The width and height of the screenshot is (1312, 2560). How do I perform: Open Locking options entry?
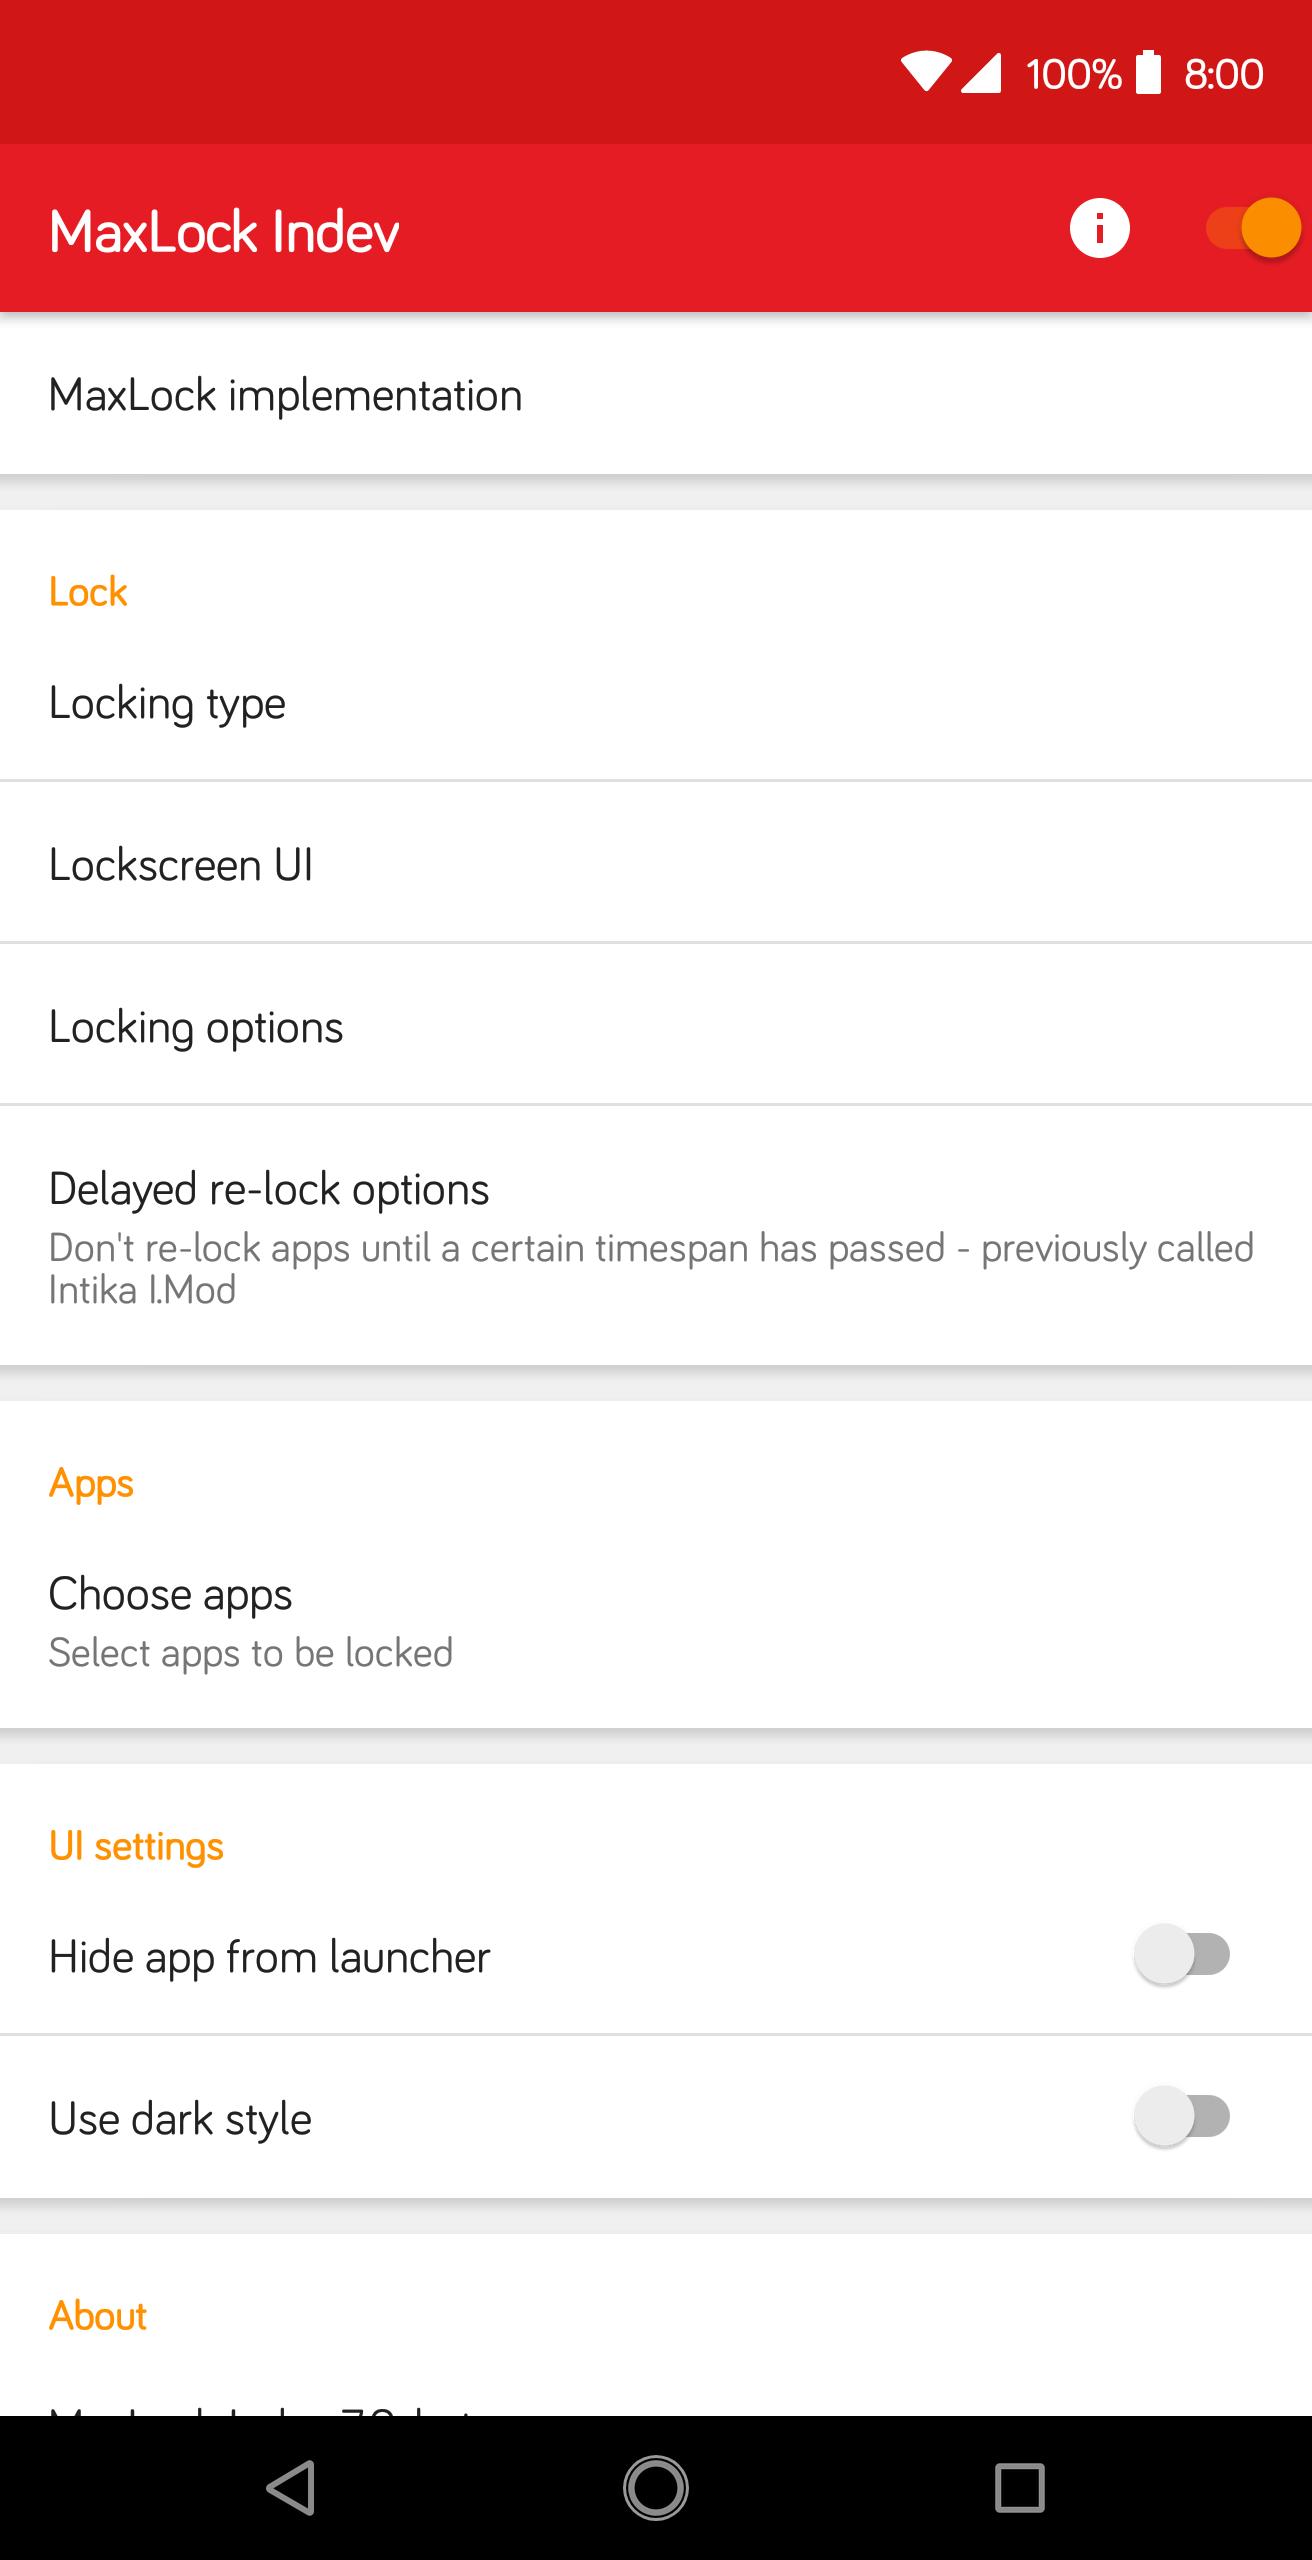[x=656, y=1027]
